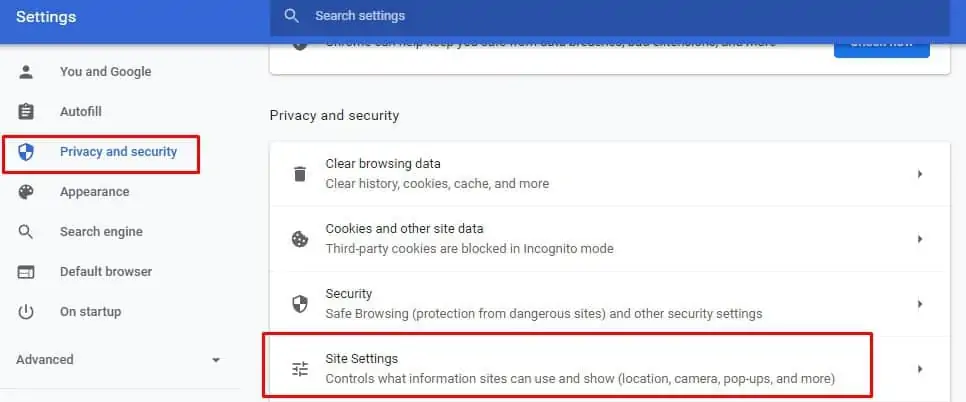The width and height of the screenshot is (966, 402).
Task: Click the On startup power icon
Action: pos(27,312)
